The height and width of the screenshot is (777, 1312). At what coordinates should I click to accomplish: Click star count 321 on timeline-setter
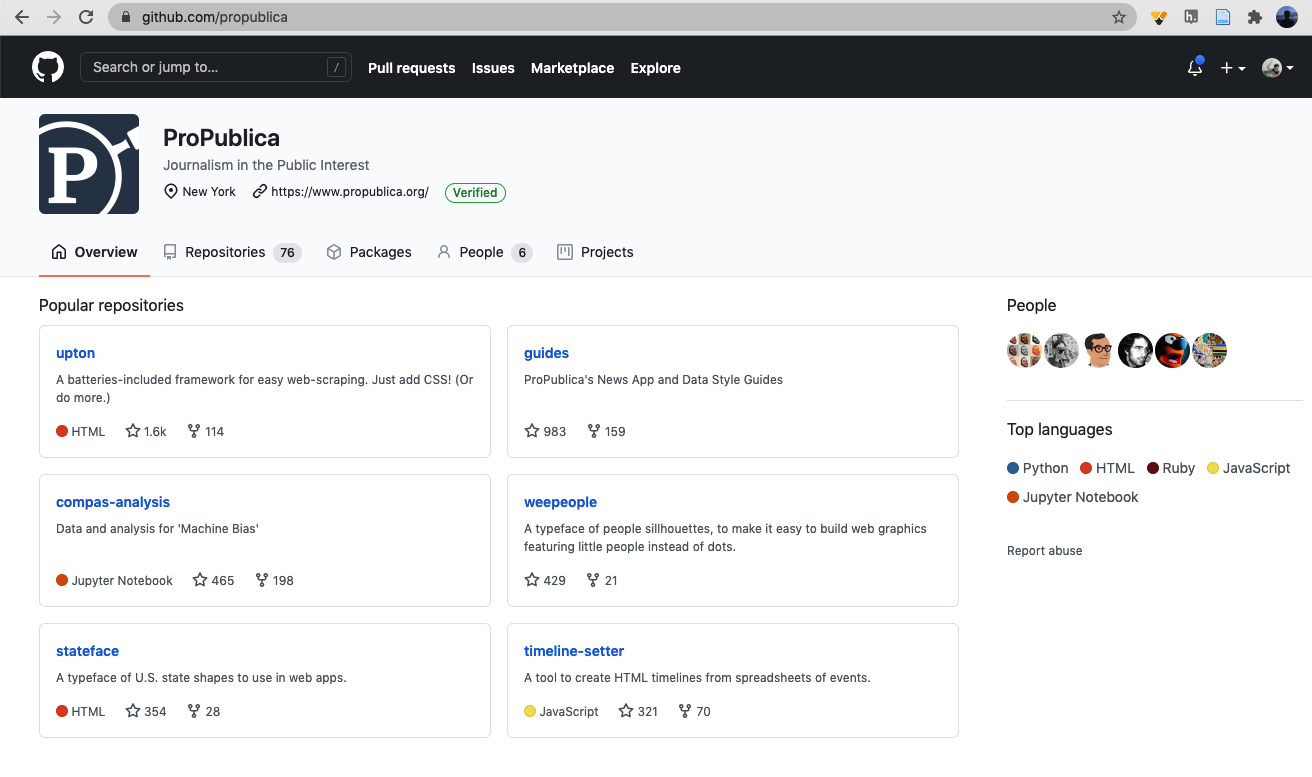(638, 711)
